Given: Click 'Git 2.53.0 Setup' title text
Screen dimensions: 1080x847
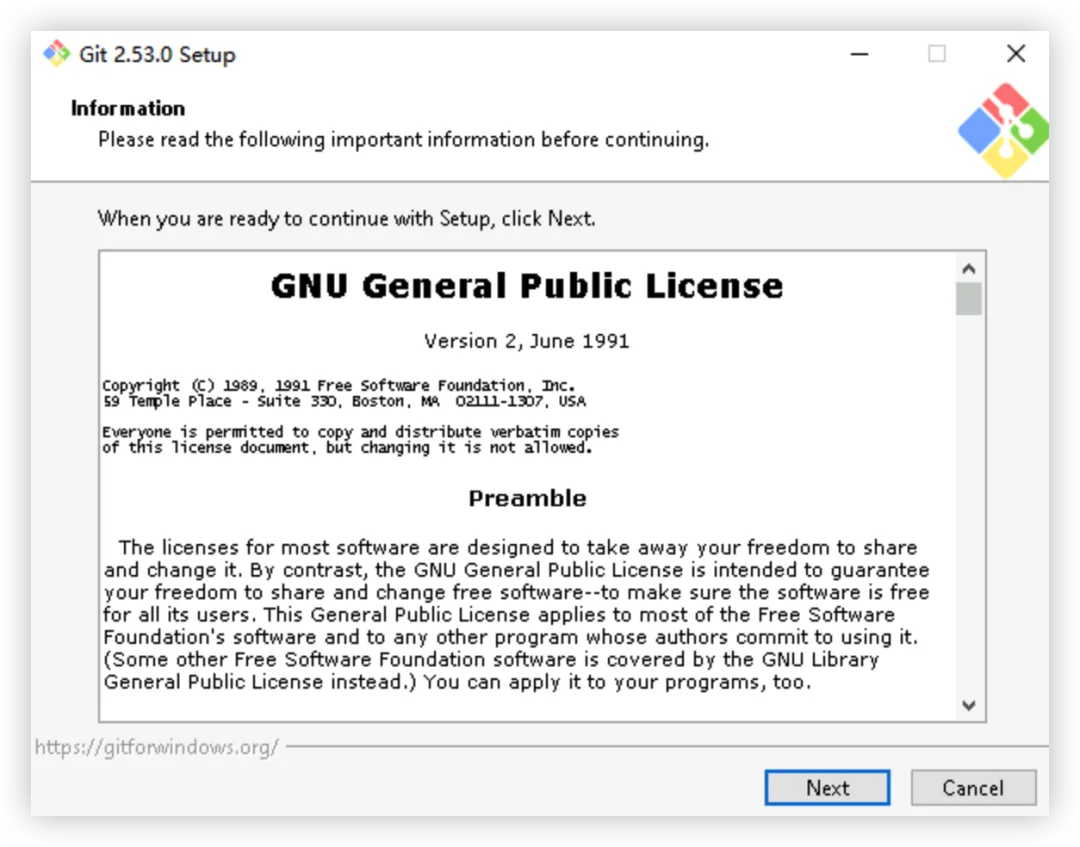Looking at the screenshot, I should 157,54.
